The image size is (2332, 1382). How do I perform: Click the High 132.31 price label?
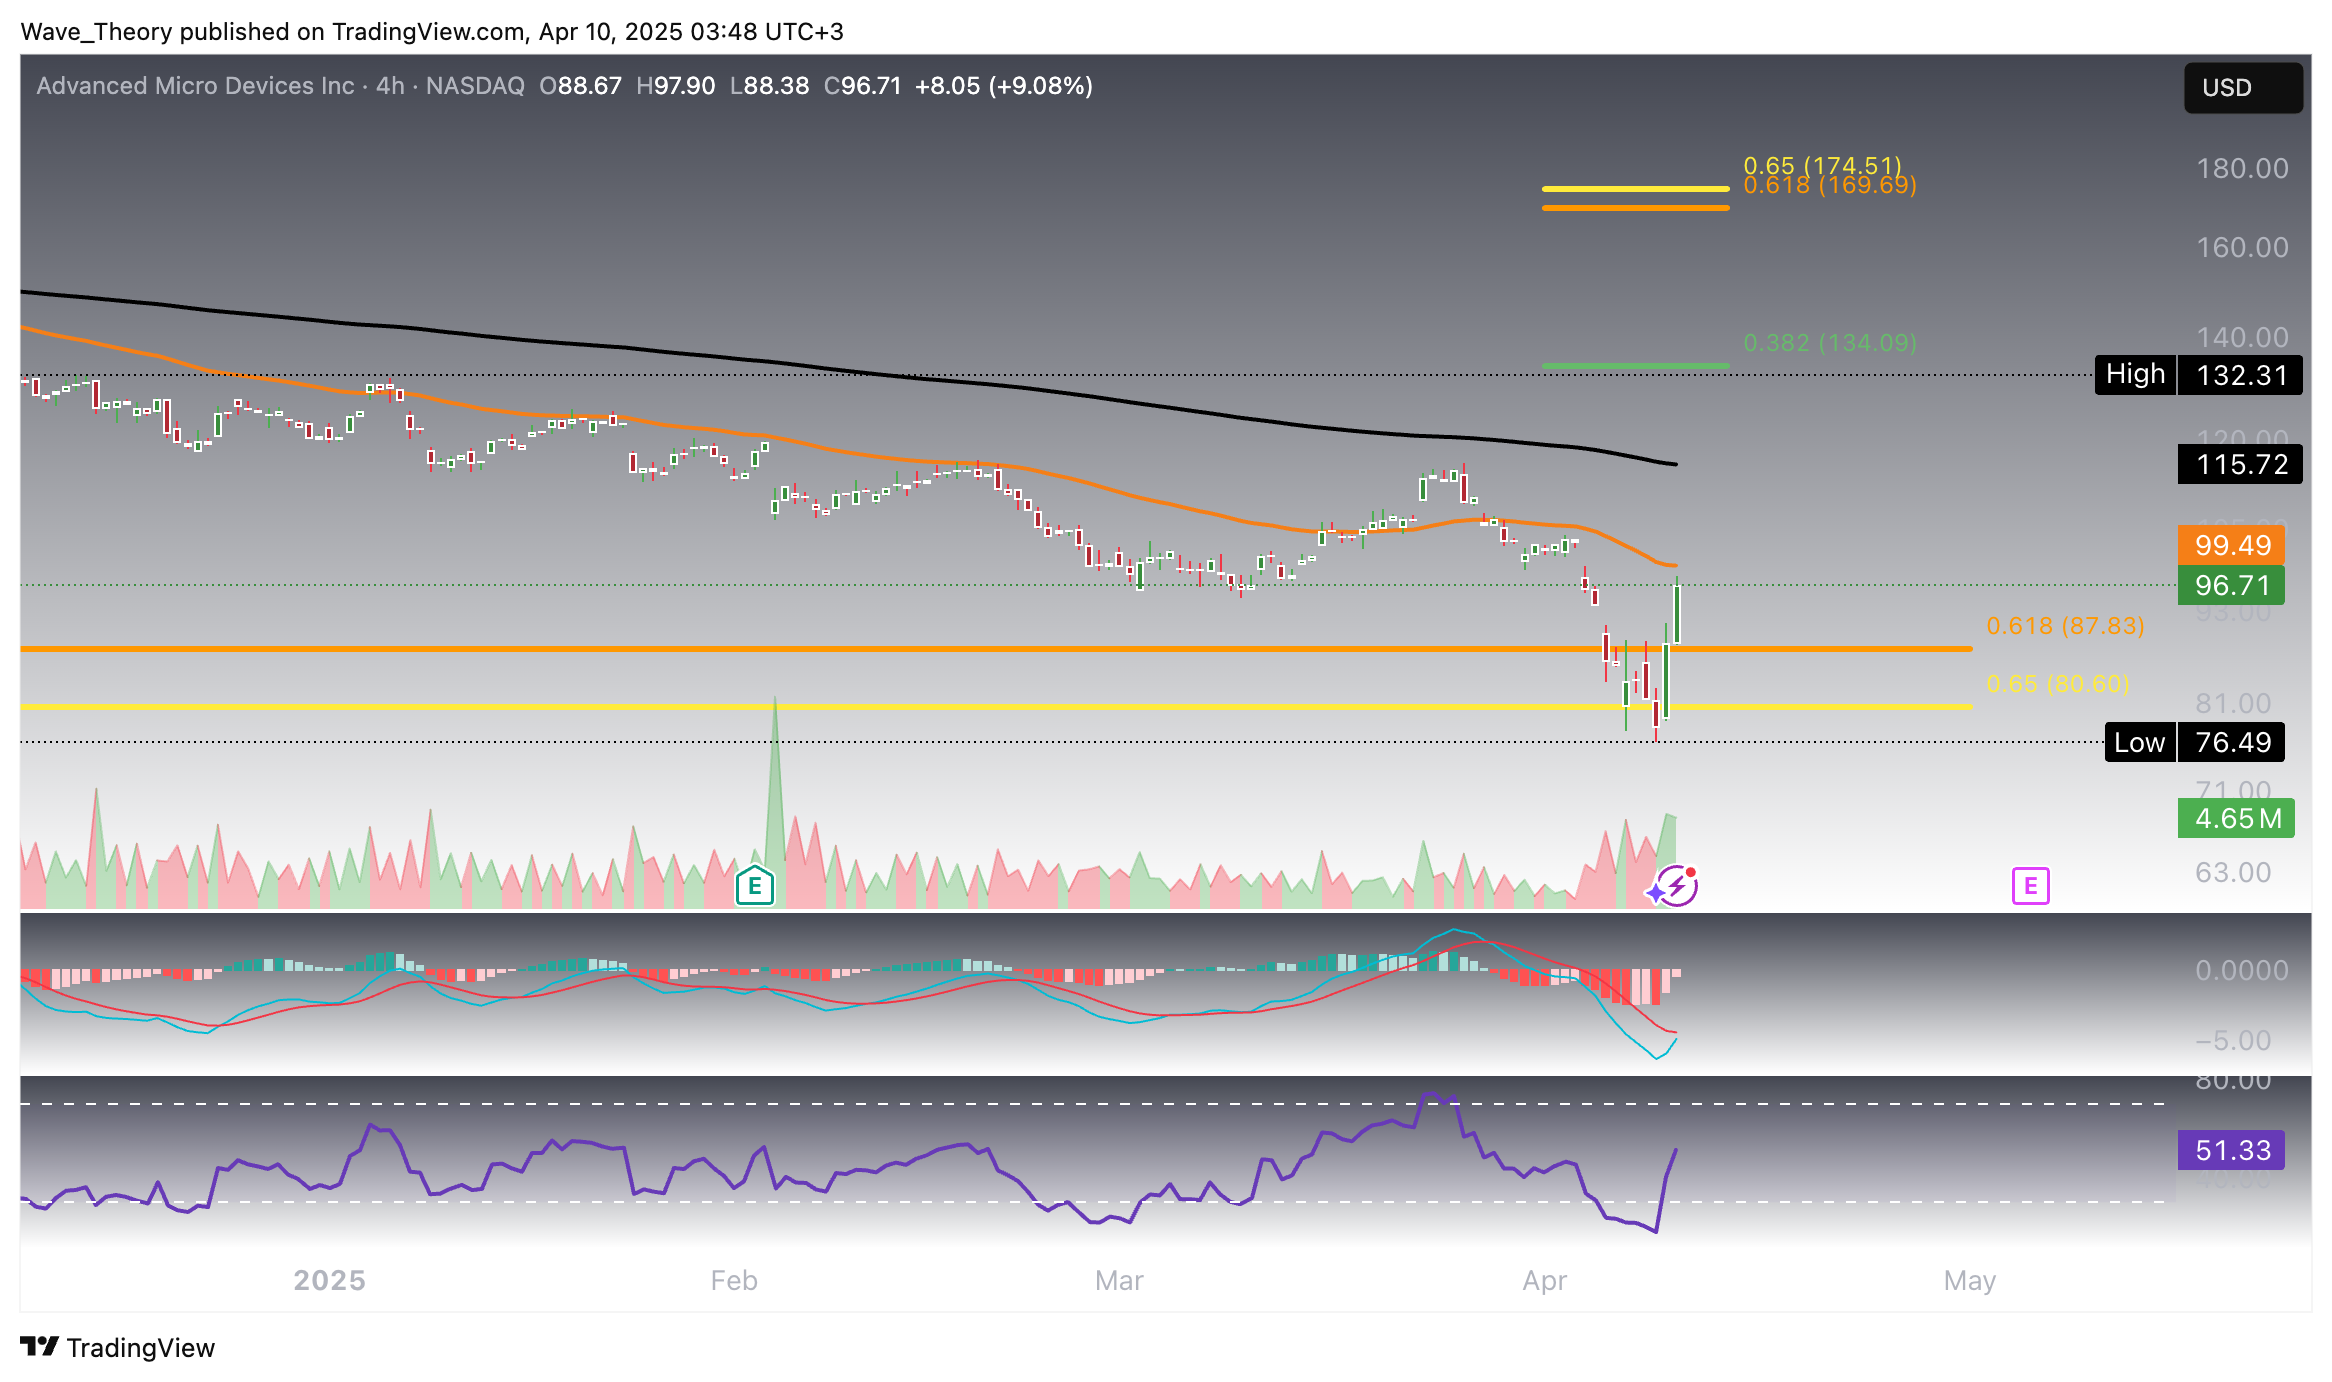(2198, 375)
